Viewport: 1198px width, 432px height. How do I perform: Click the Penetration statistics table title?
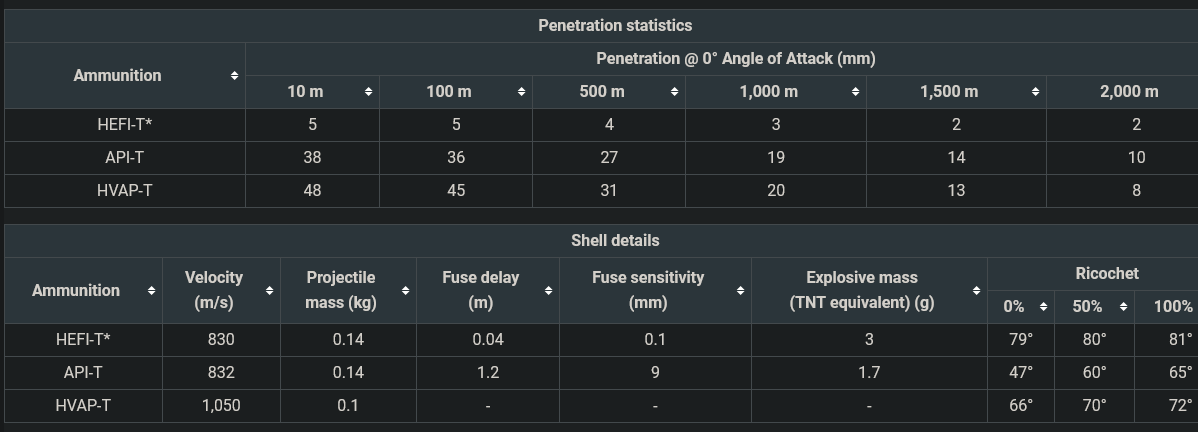pos(615,25)
